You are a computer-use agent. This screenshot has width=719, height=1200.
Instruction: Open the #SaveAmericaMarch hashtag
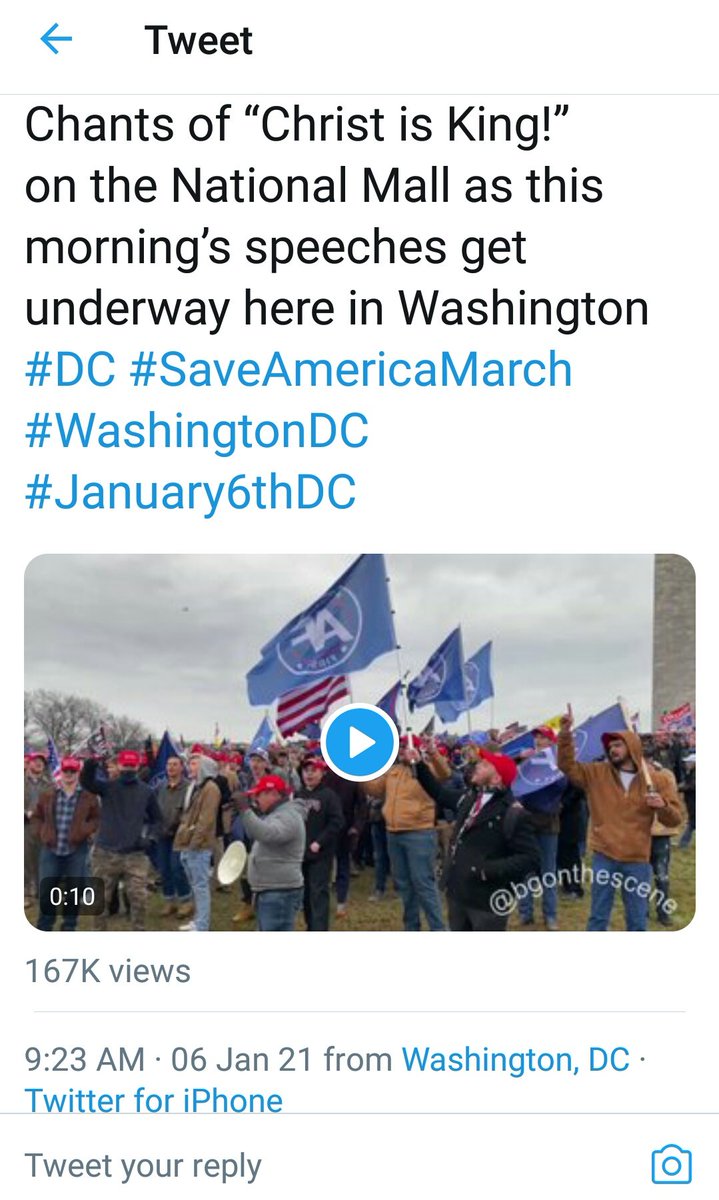tap(351, 370)
